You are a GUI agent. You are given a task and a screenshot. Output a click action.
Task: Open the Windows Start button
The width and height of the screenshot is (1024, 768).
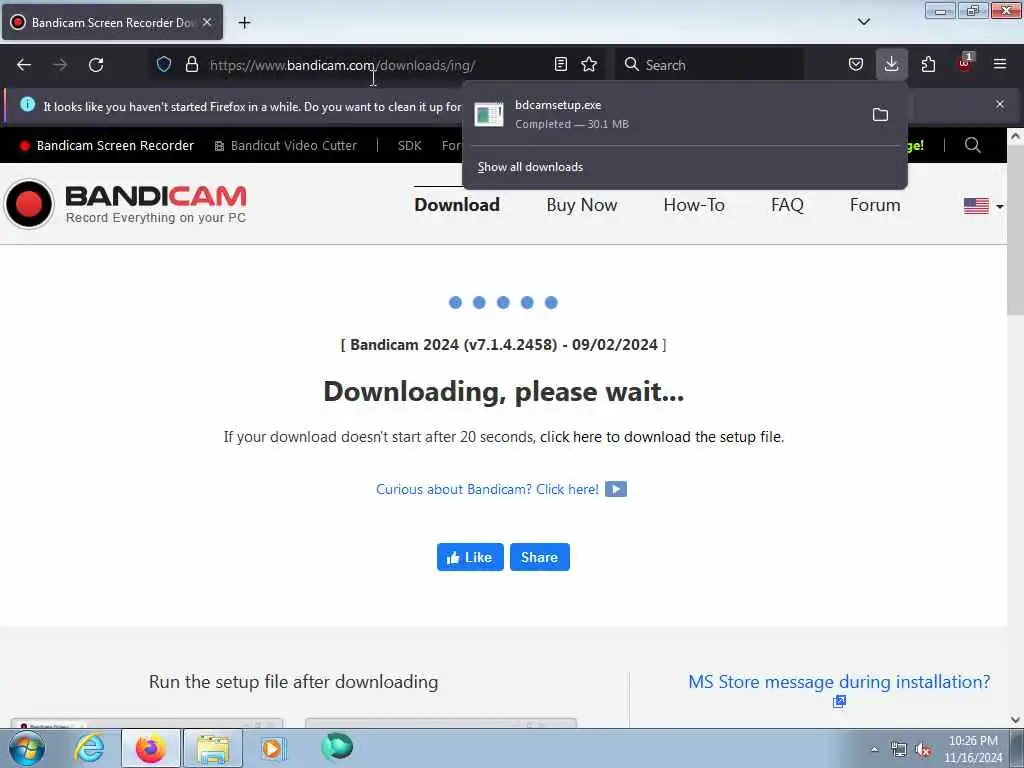tap(27, 748)
